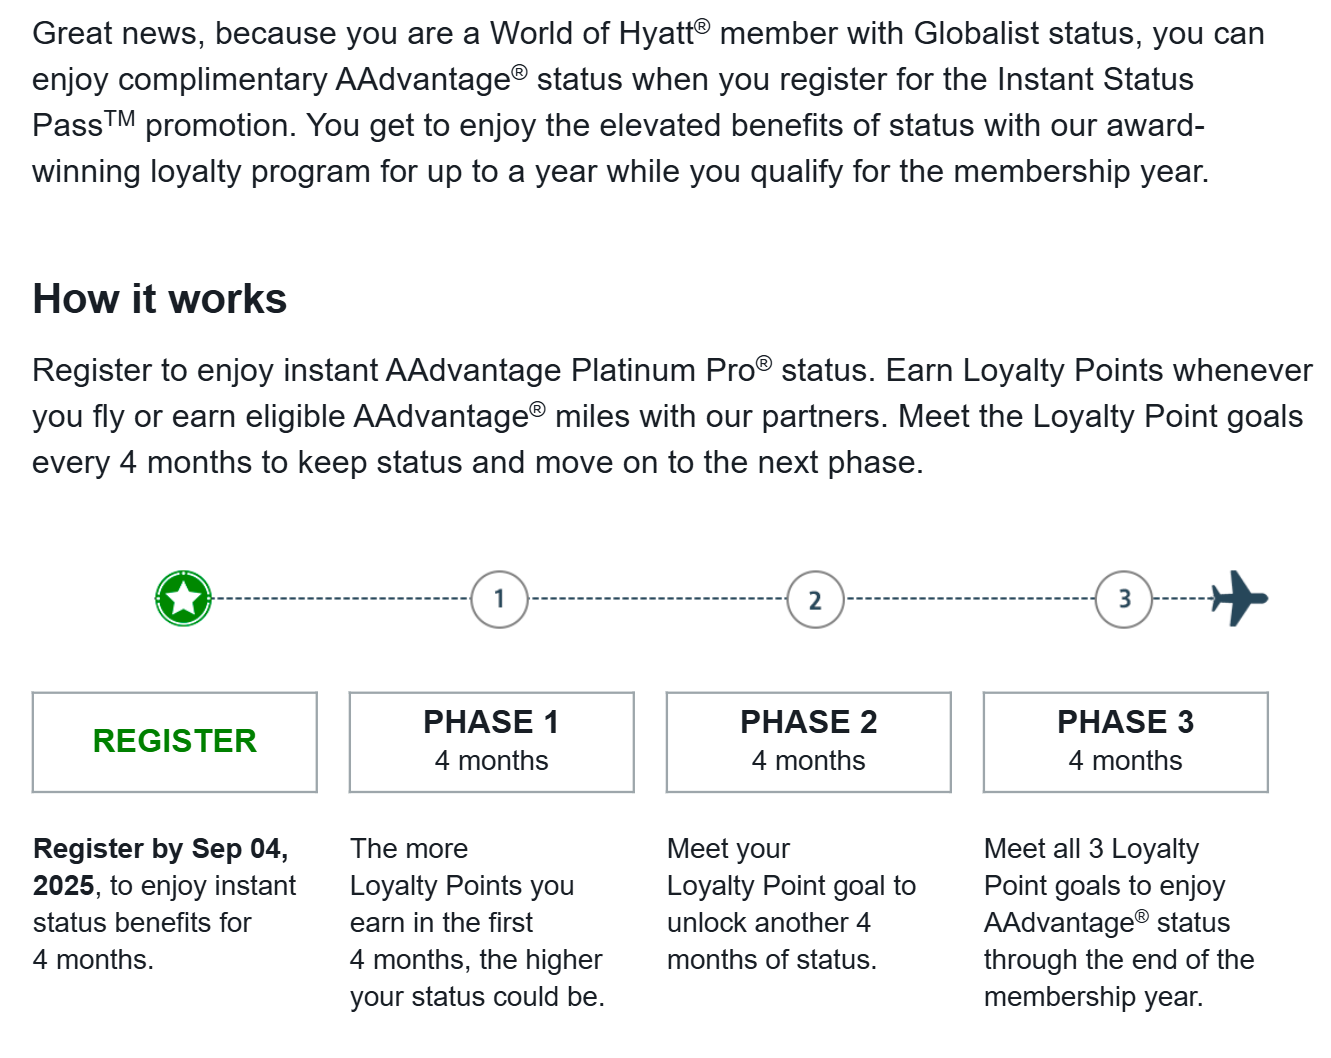The width and height of the screenshot is (1331, 1058).
Task: Click the "AAdvantage Platinum Pro" status text
Action: point(570,371)
